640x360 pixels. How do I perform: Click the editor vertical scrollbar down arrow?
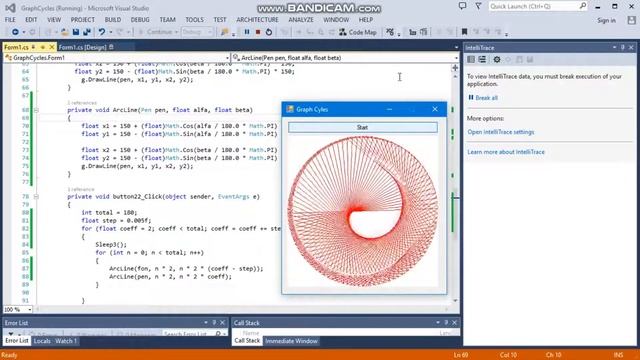coord(455,301)
